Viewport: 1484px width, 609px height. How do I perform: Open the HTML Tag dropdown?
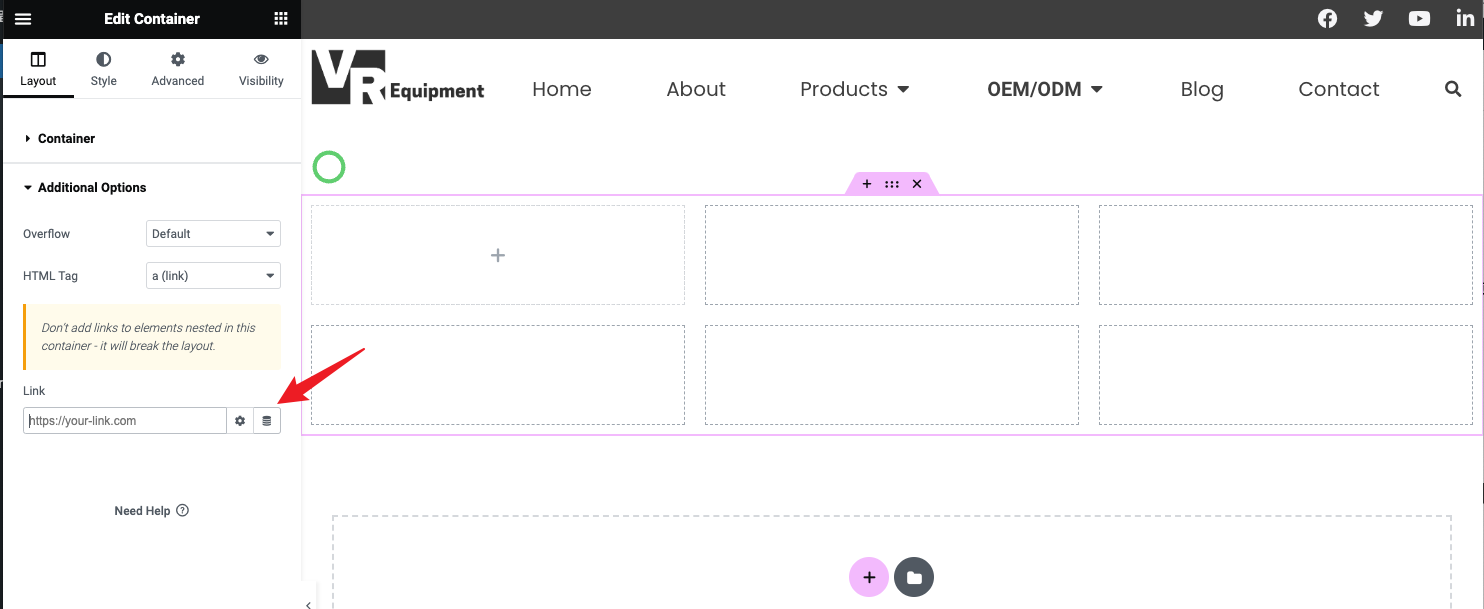pos(213,276)
